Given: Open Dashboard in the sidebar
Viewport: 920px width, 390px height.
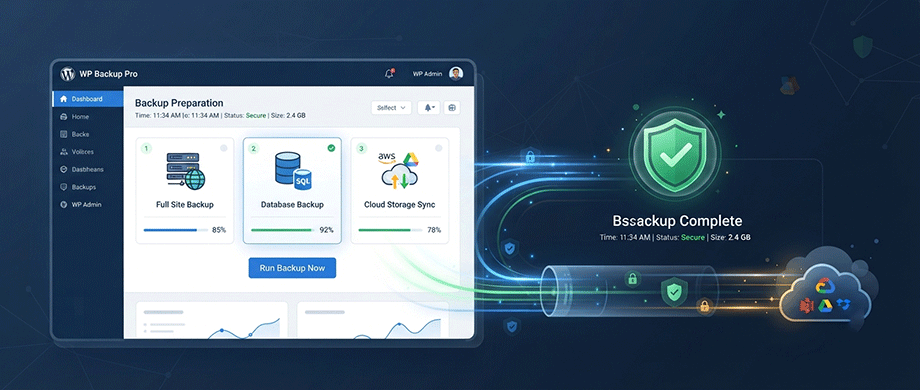Looking at the screenshot, I should 88,99.
